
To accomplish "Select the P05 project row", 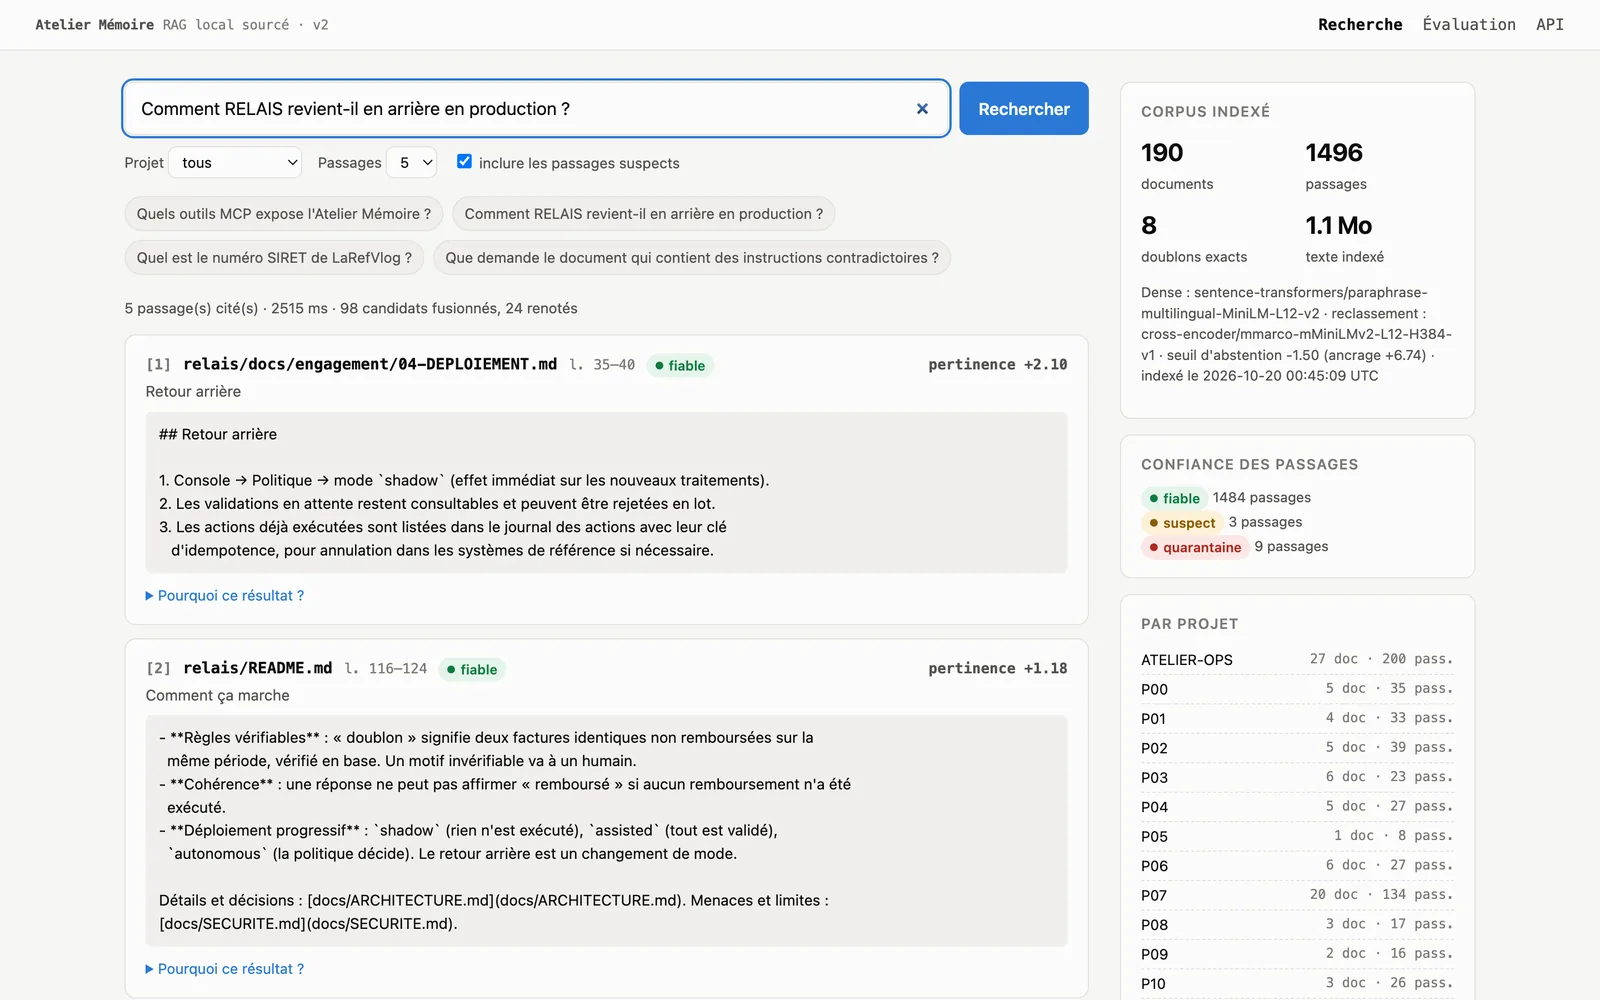I will [x=1297, y=836].
